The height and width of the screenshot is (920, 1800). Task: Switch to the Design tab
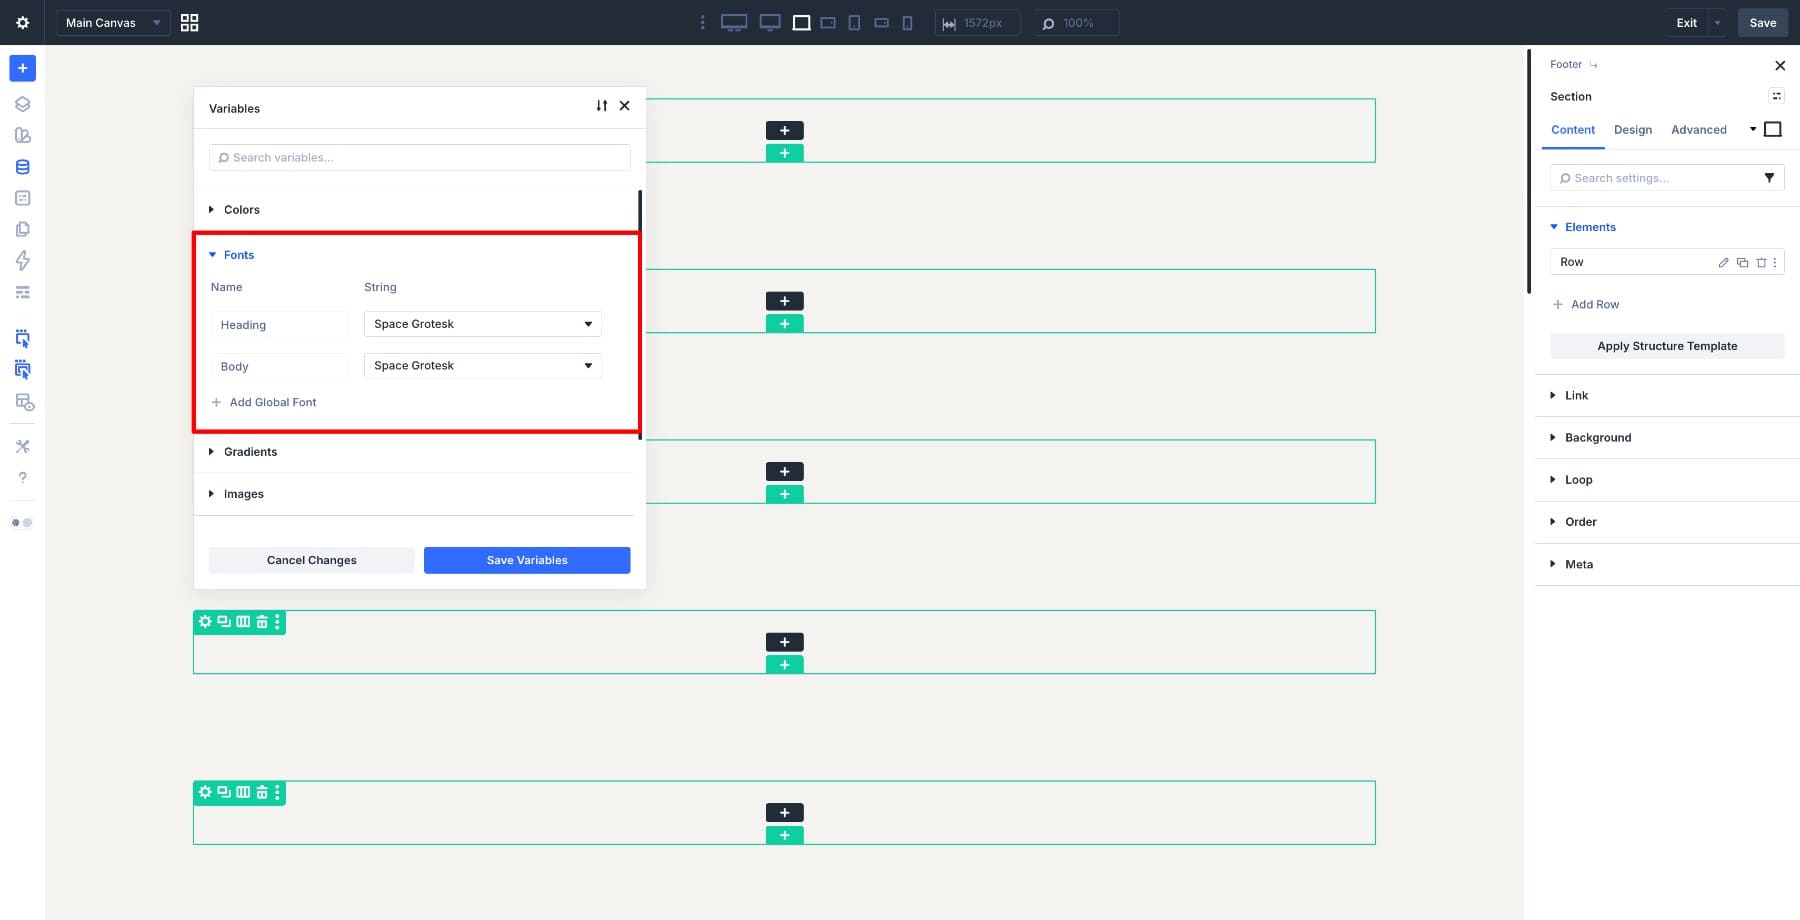pos(1633,130)
